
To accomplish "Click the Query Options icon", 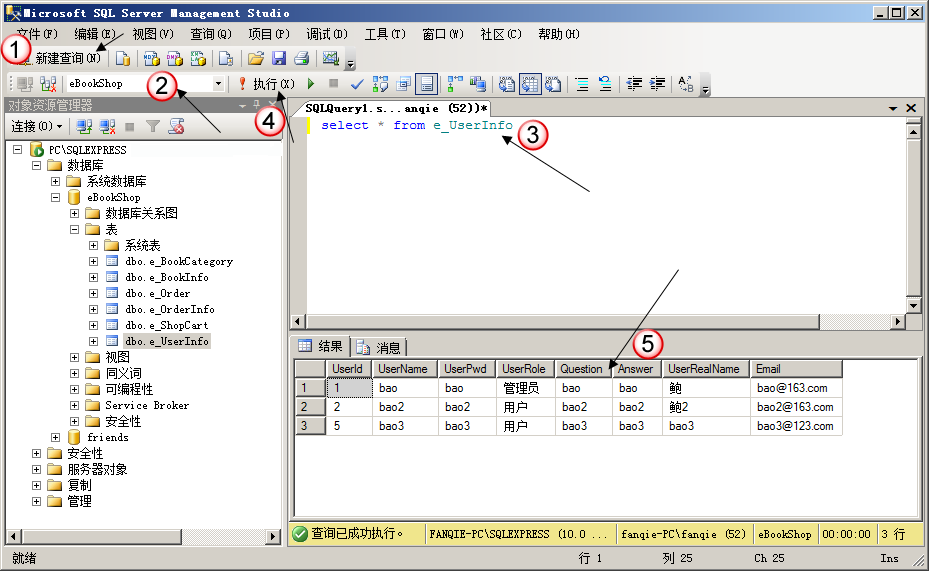I will click(x=403, y=84).
